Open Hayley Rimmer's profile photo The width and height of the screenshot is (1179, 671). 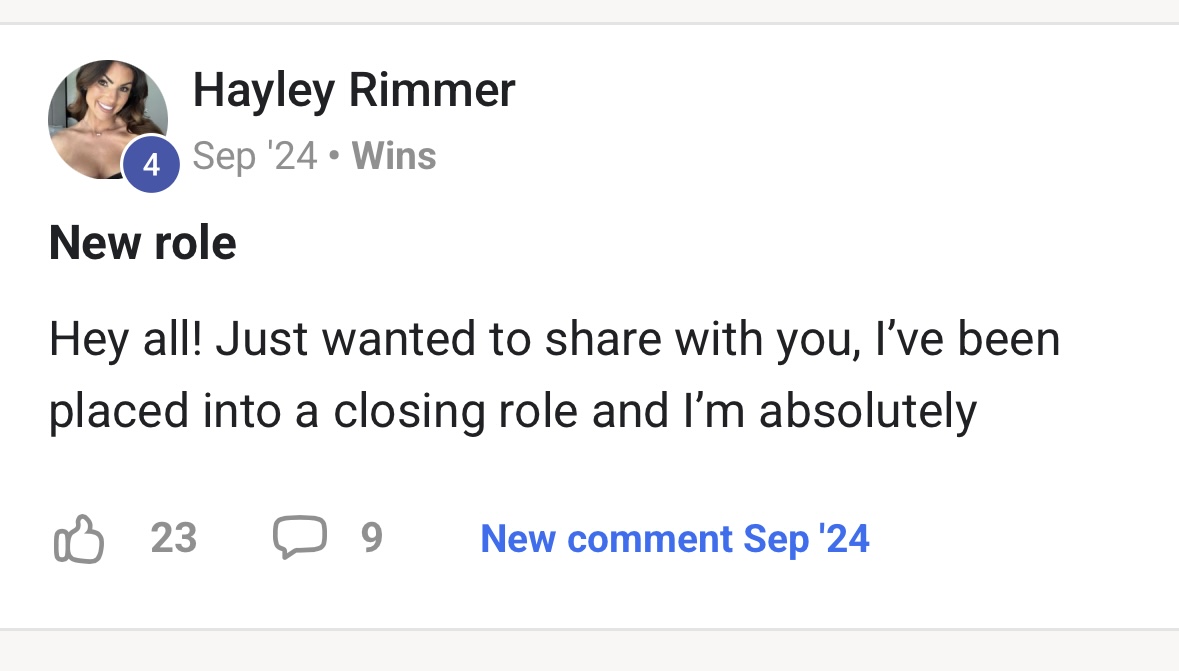pos(105,115)
